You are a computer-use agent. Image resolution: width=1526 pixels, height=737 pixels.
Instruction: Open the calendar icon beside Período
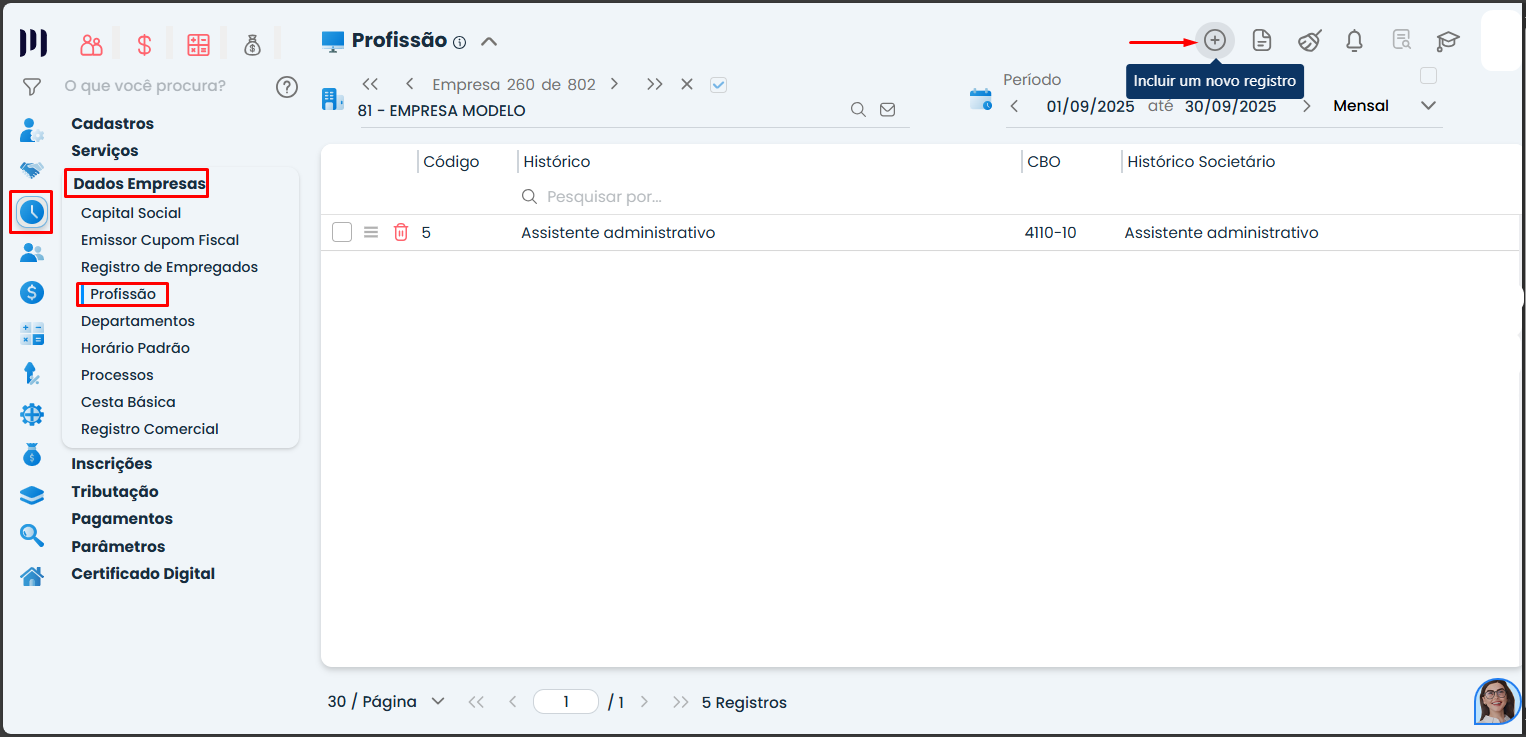(x=981, y=99)
